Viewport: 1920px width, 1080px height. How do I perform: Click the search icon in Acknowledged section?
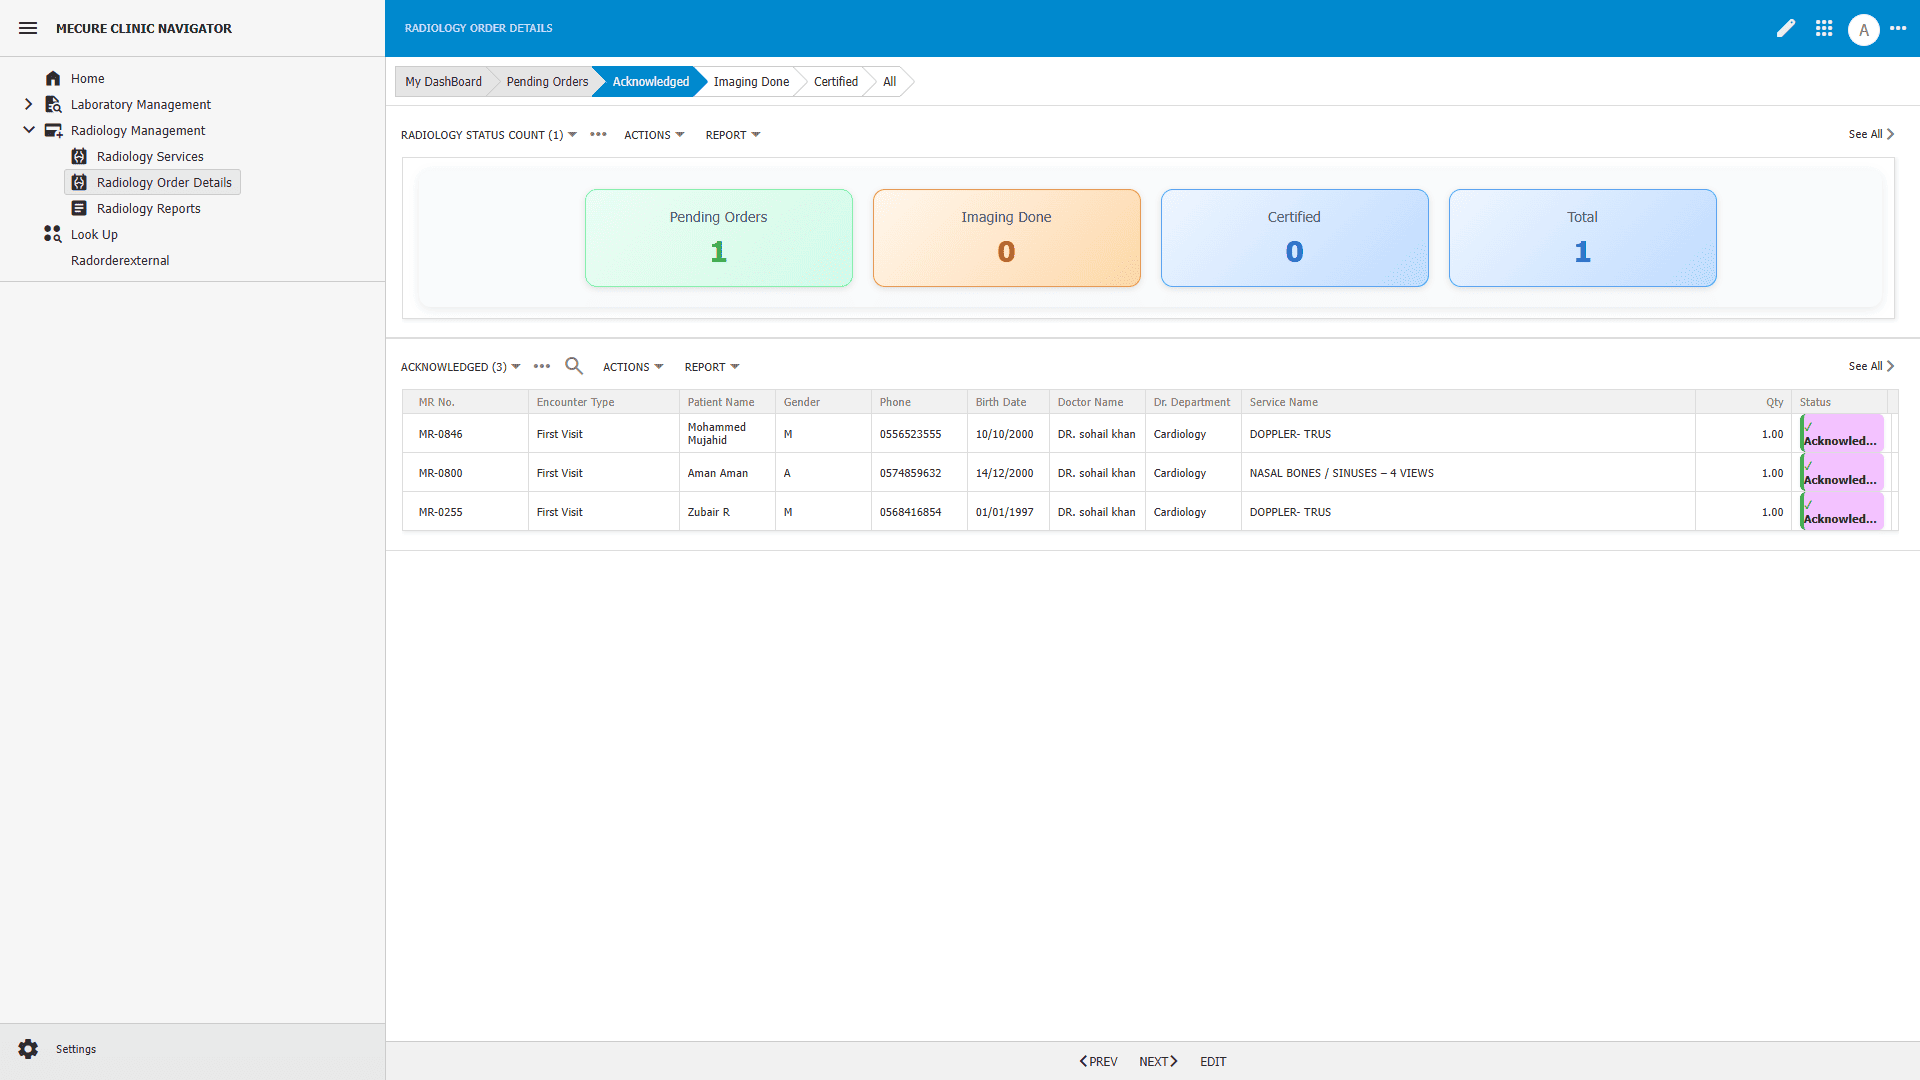click(x=573, y=366)
